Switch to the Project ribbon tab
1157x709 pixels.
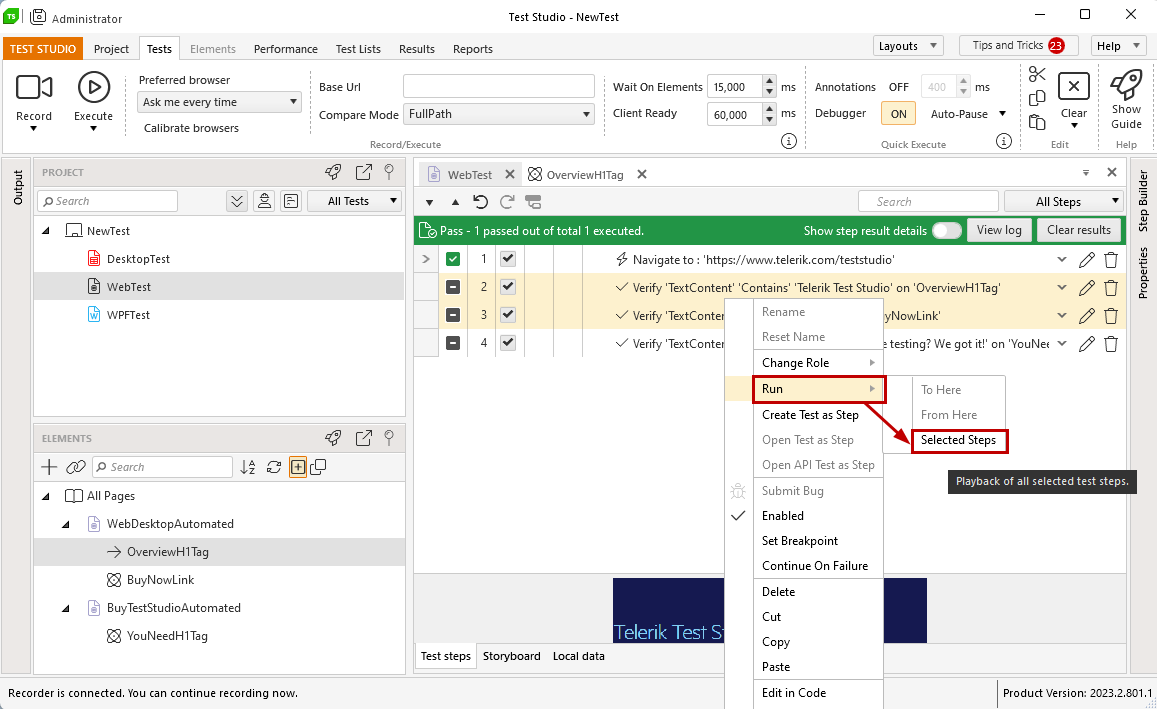(111, 49)
